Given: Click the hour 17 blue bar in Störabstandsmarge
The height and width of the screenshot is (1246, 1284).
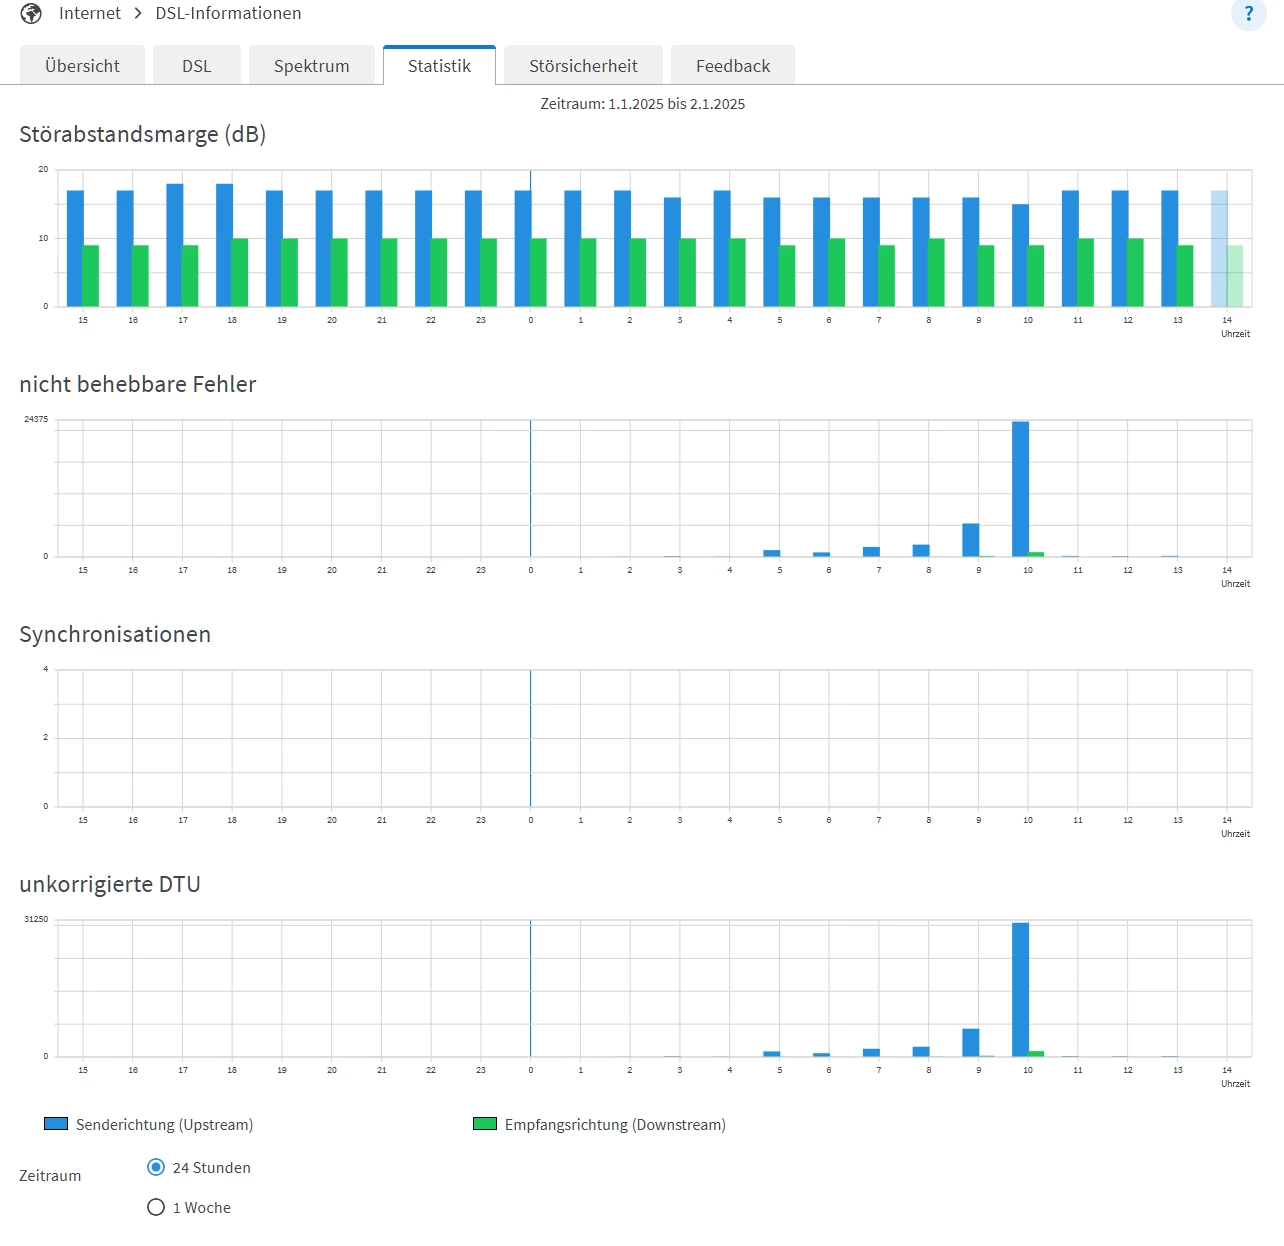Looking at the screenshot, I should coord(174,245).
